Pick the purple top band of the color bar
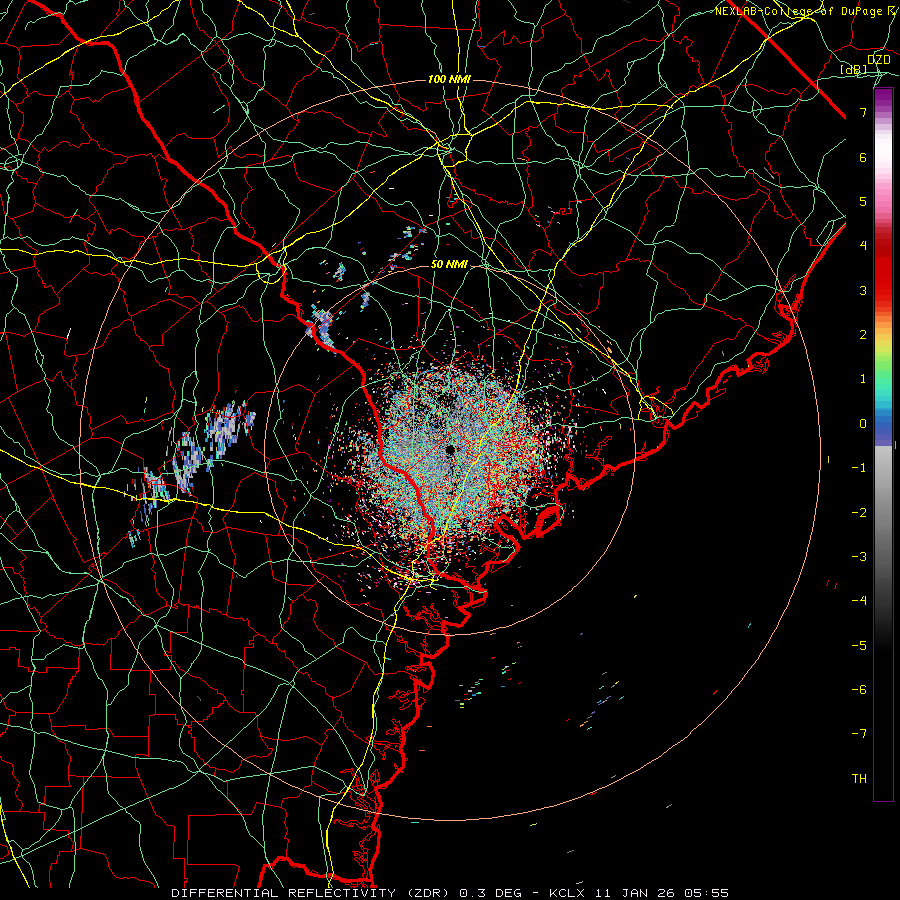Screen dimensions: 900x900 (883, 98)
